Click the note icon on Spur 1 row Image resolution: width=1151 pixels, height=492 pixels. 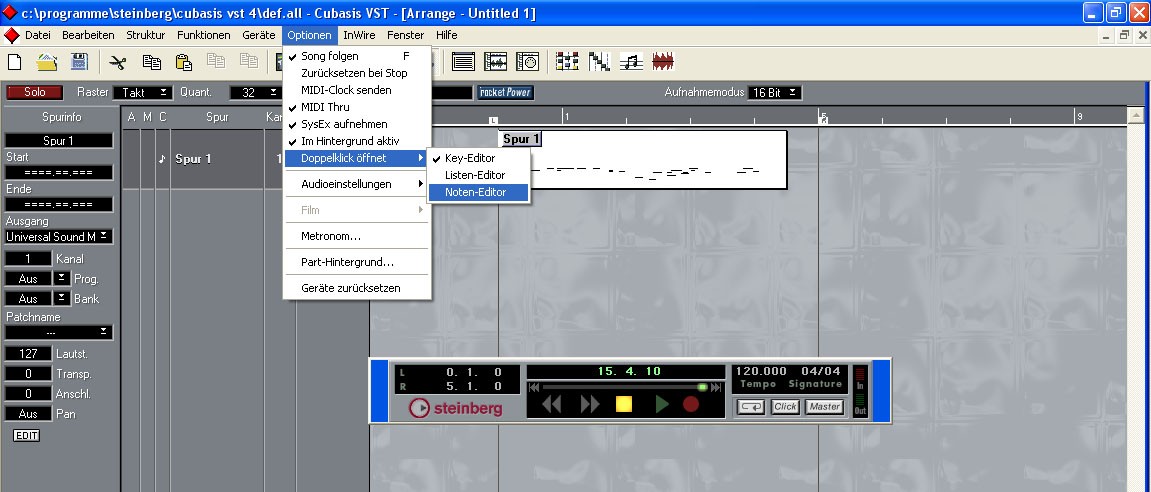[x=162, y=159]
